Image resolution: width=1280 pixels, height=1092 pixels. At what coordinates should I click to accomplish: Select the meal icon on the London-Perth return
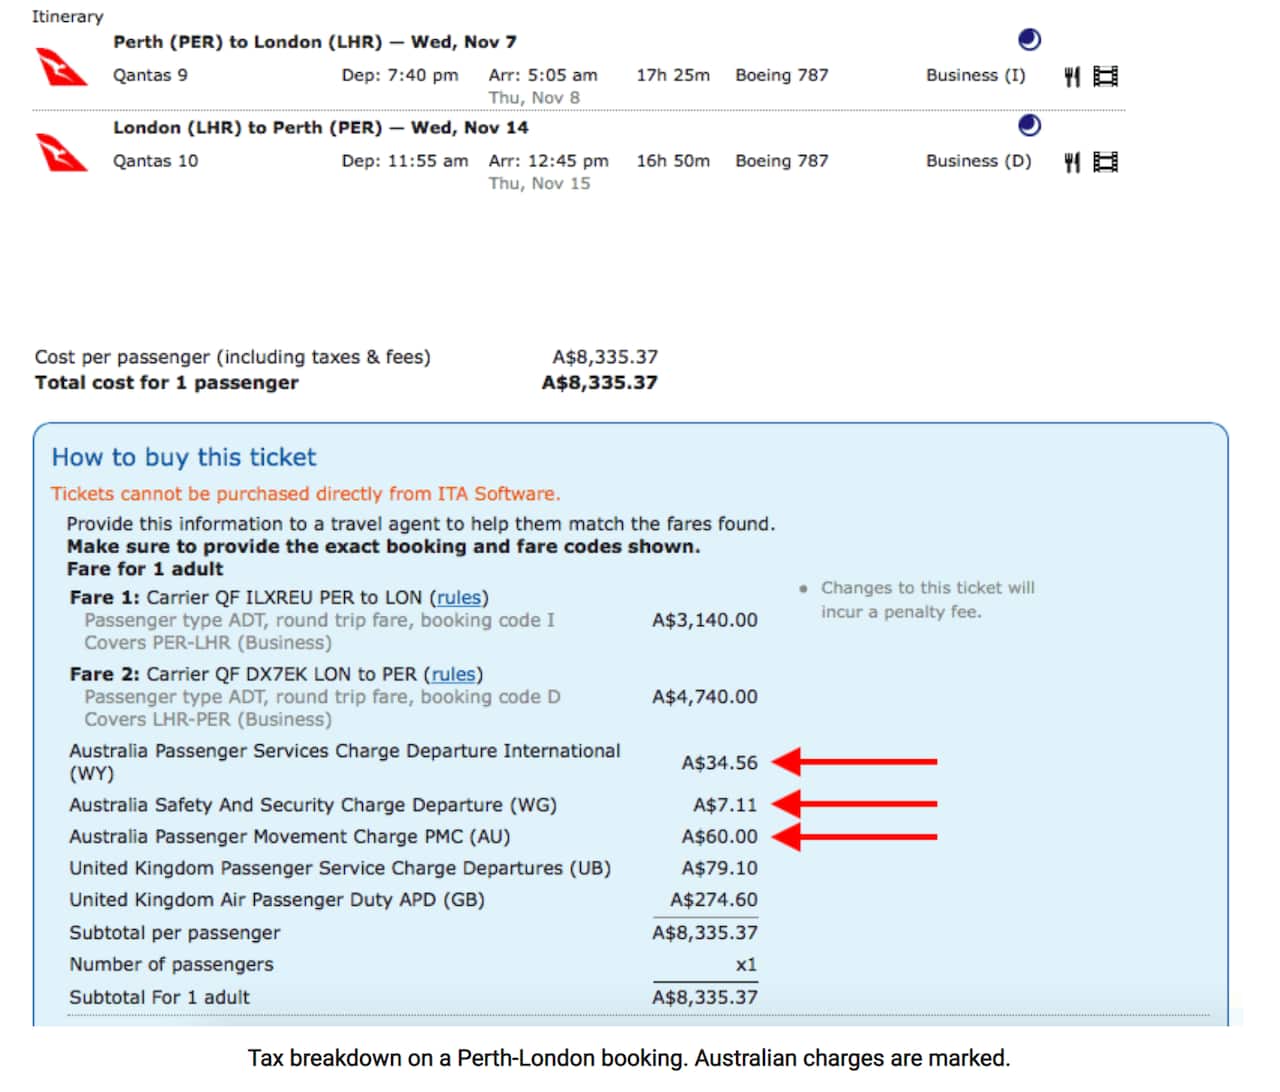pos(1072,161)
